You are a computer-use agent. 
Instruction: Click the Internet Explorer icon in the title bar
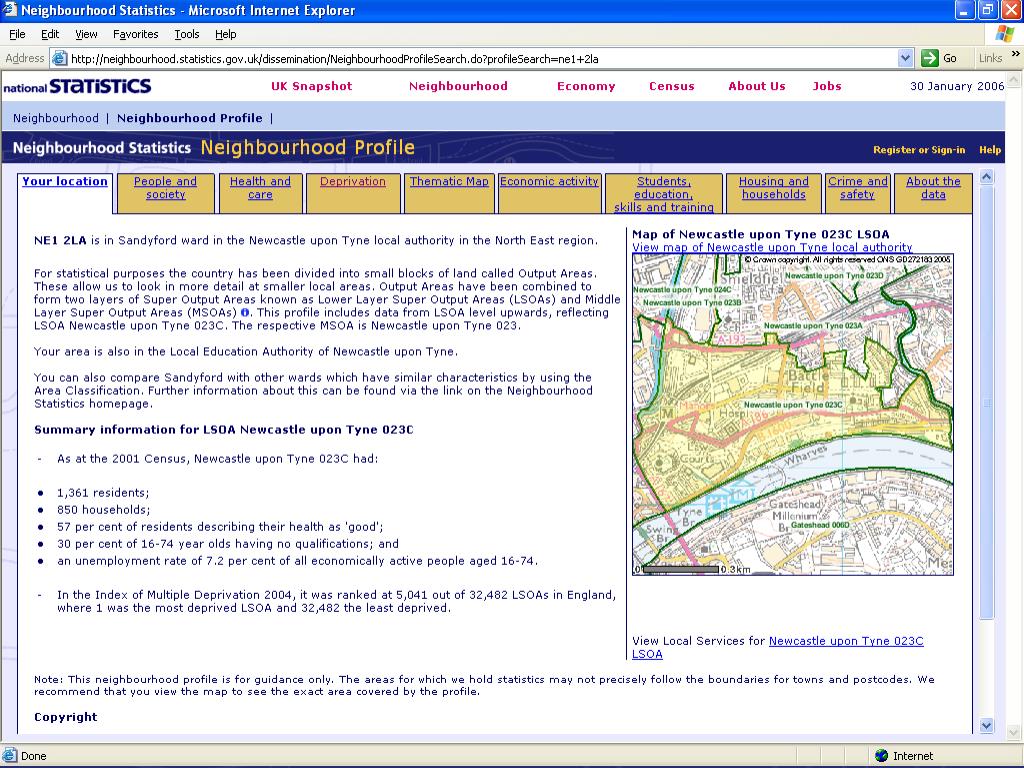tap(10, 10)
